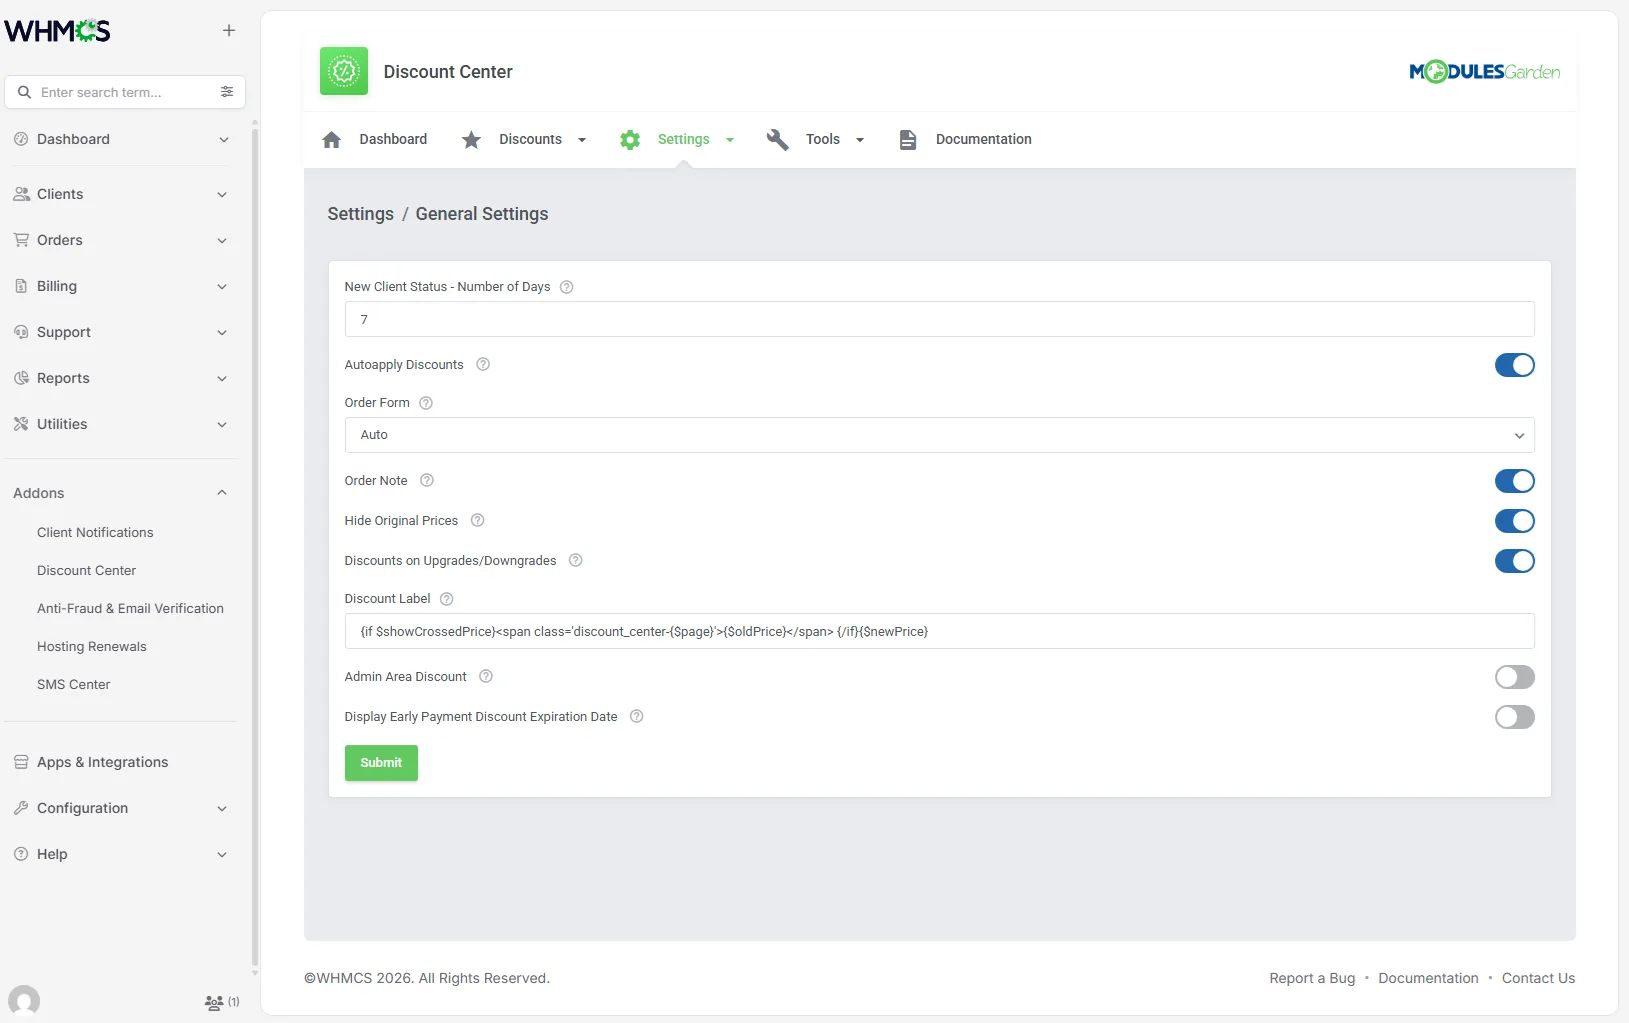Switch off Discounts on Upgrades/Downgrades
Image resolution: width=1629 pixels, height=1023 pixels.
coord(1515,561)
